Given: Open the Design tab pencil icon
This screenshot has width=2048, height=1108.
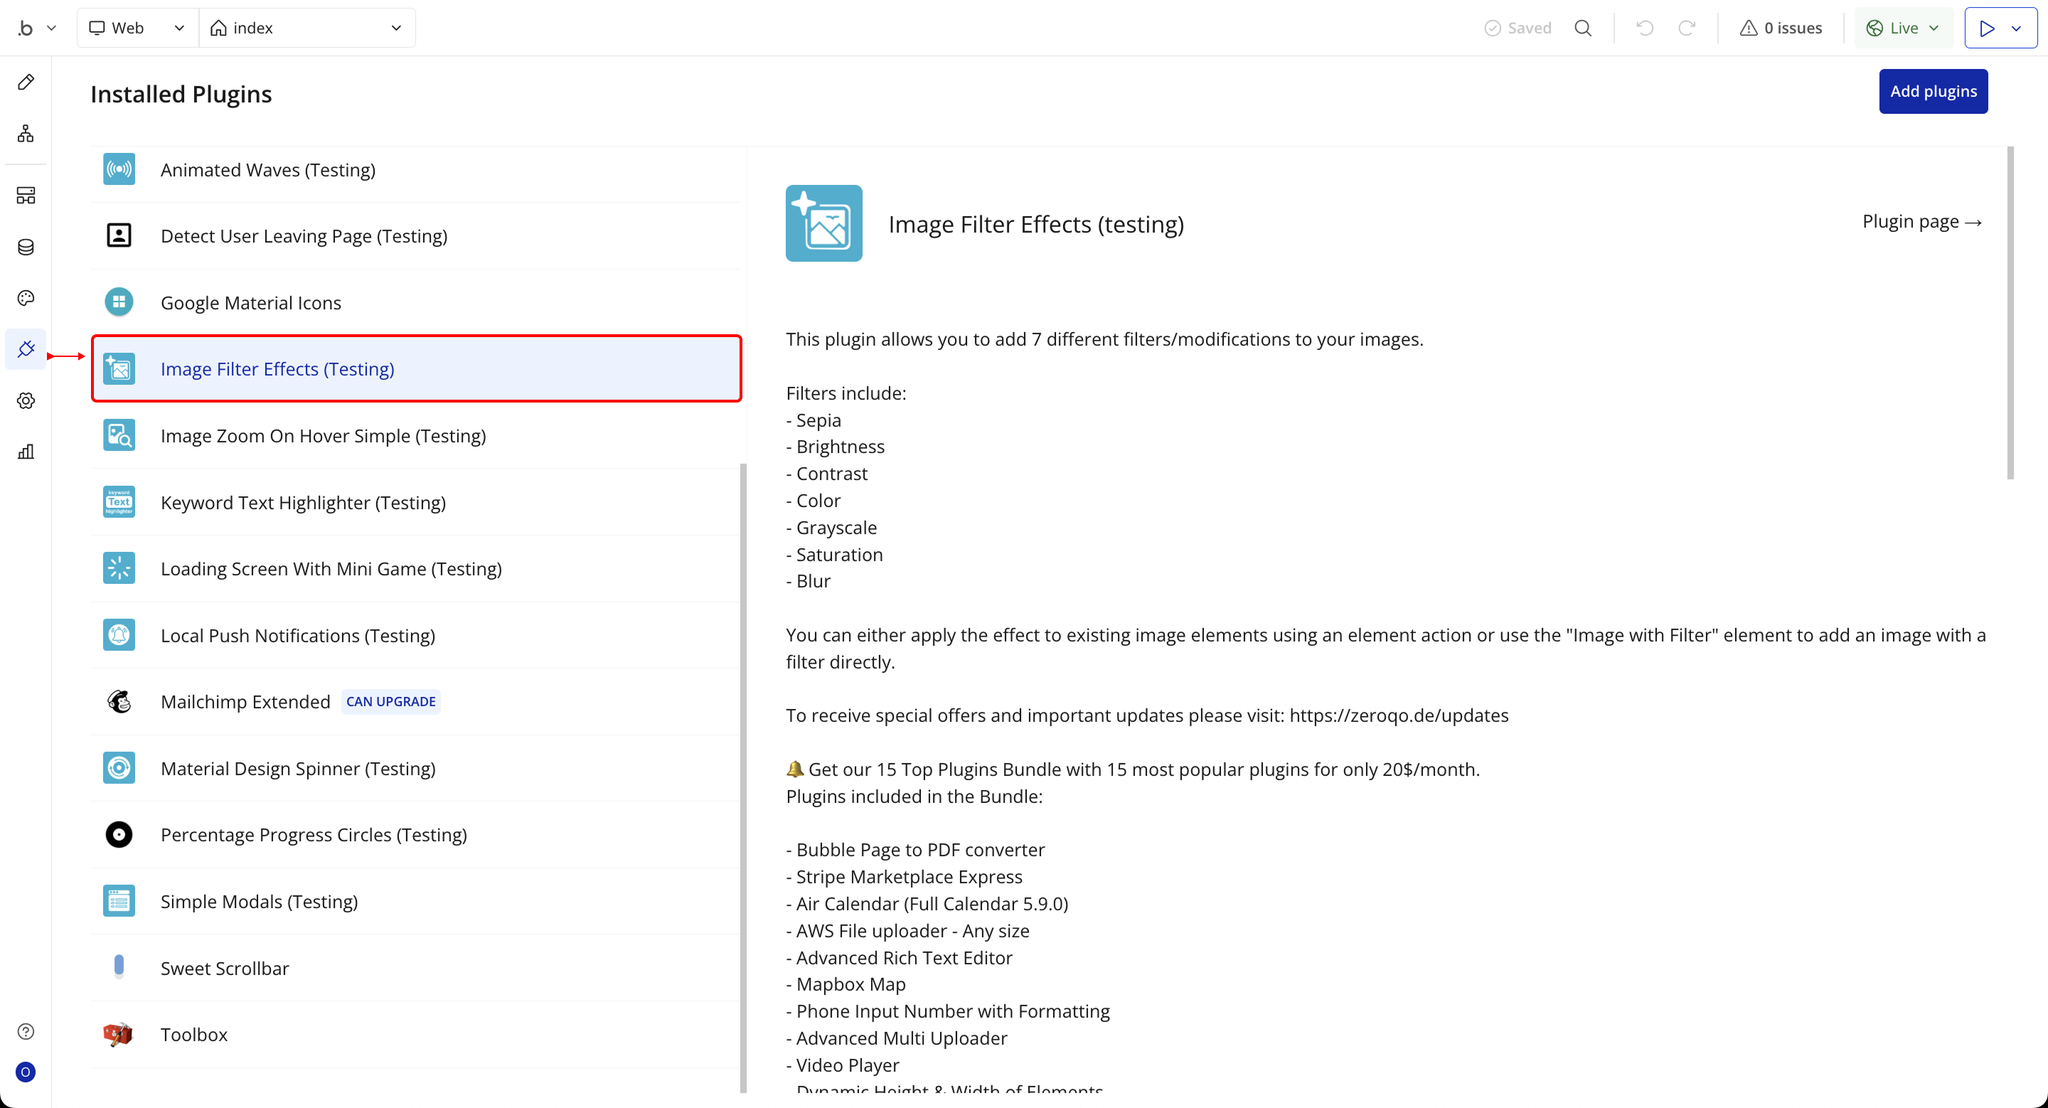Looking at the screenshot, I should [x=26, y=82].
